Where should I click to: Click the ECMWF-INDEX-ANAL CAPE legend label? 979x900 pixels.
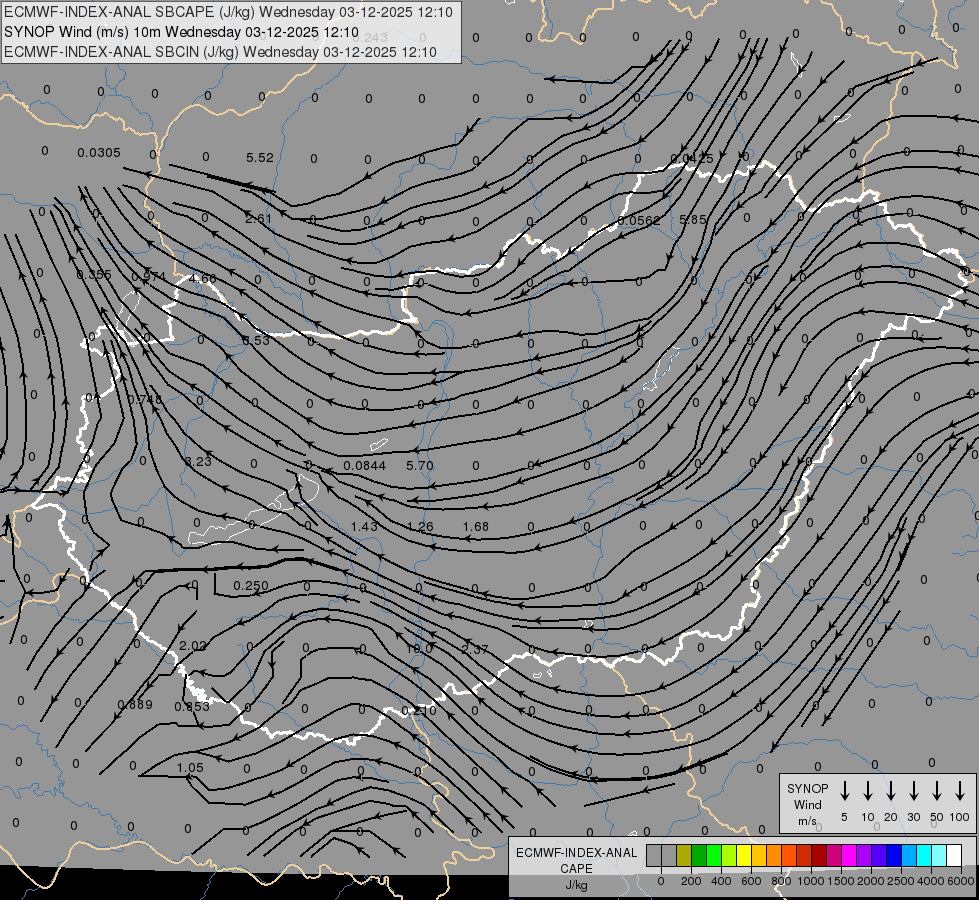click(576, 861)
